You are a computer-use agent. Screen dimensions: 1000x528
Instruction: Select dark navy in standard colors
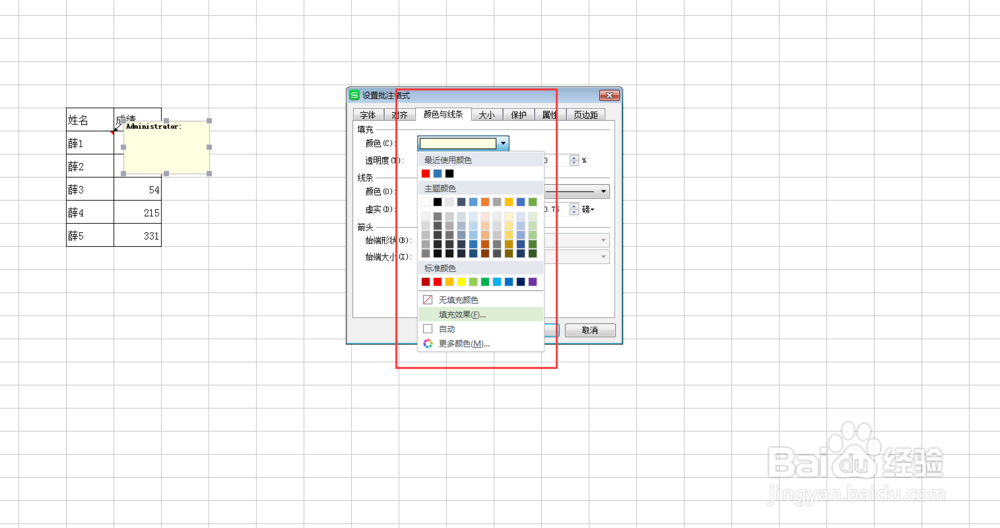coord(521,282)
